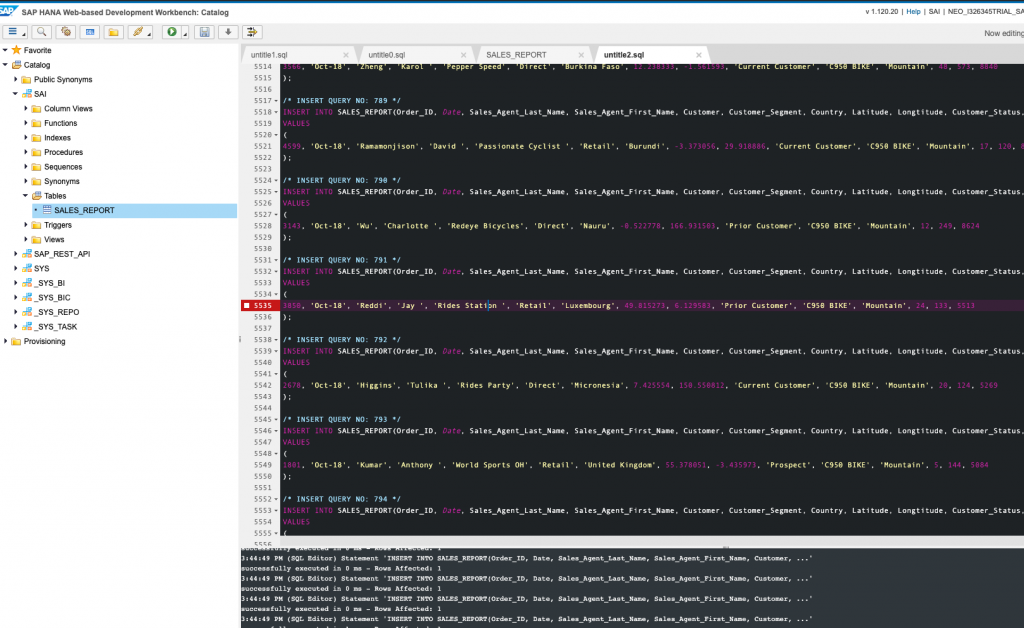Close the untitle0.sql tab
This screenshot has height=628, width=1024.
(x=464, y=55)
